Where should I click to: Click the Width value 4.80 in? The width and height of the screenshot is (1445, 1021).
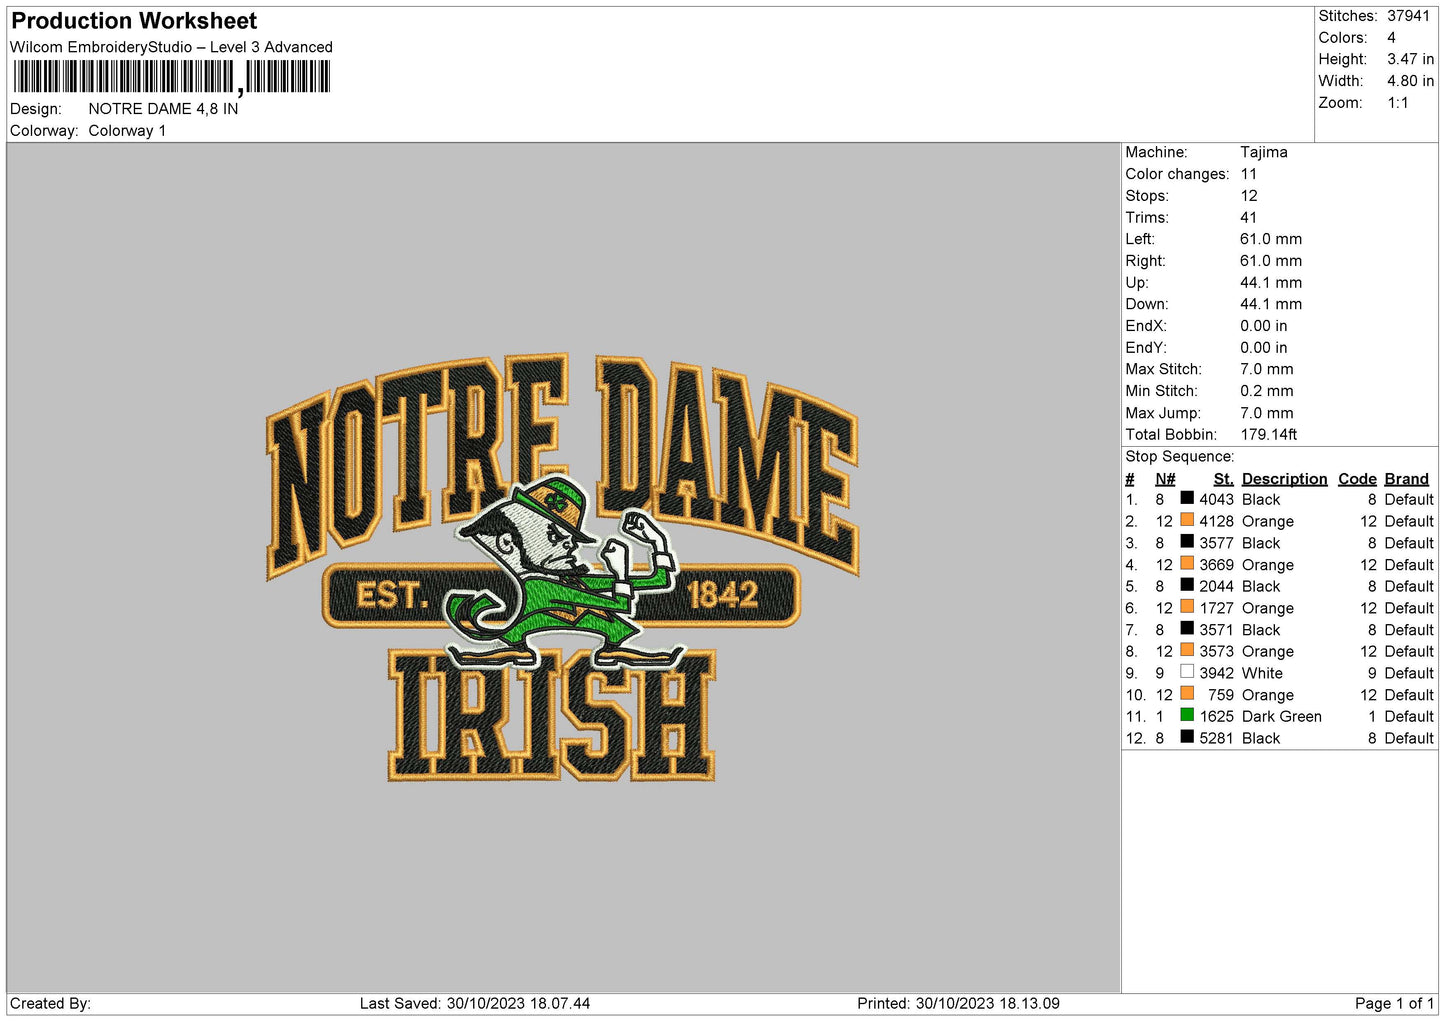coord(1410,81)
